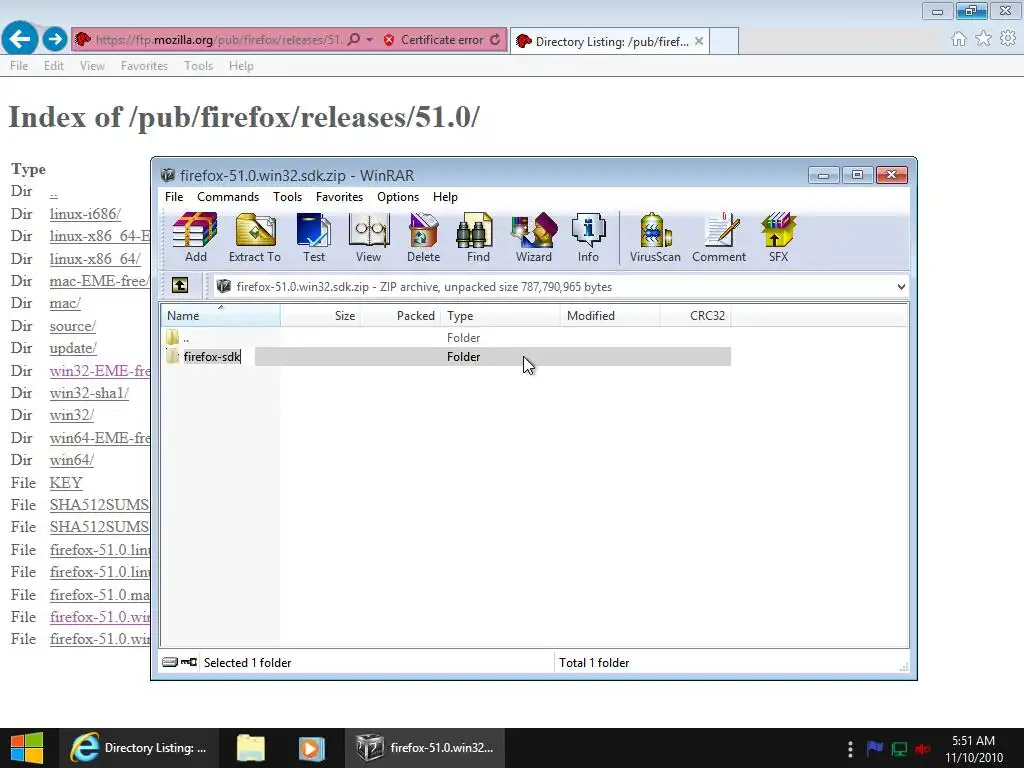Viewport: 1024px width, 768px height.
Task: Show hidden tray icons via the dots
Action: [x=850, y=748]
